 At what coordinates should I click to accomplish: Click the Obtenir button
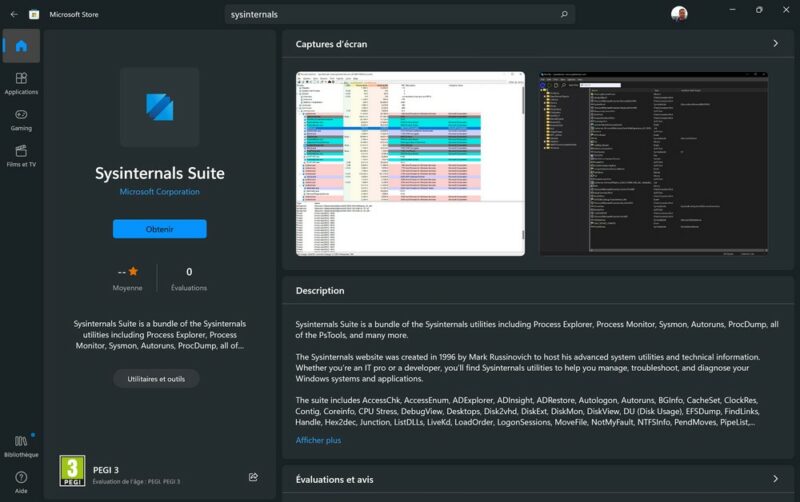click(160, 229)
